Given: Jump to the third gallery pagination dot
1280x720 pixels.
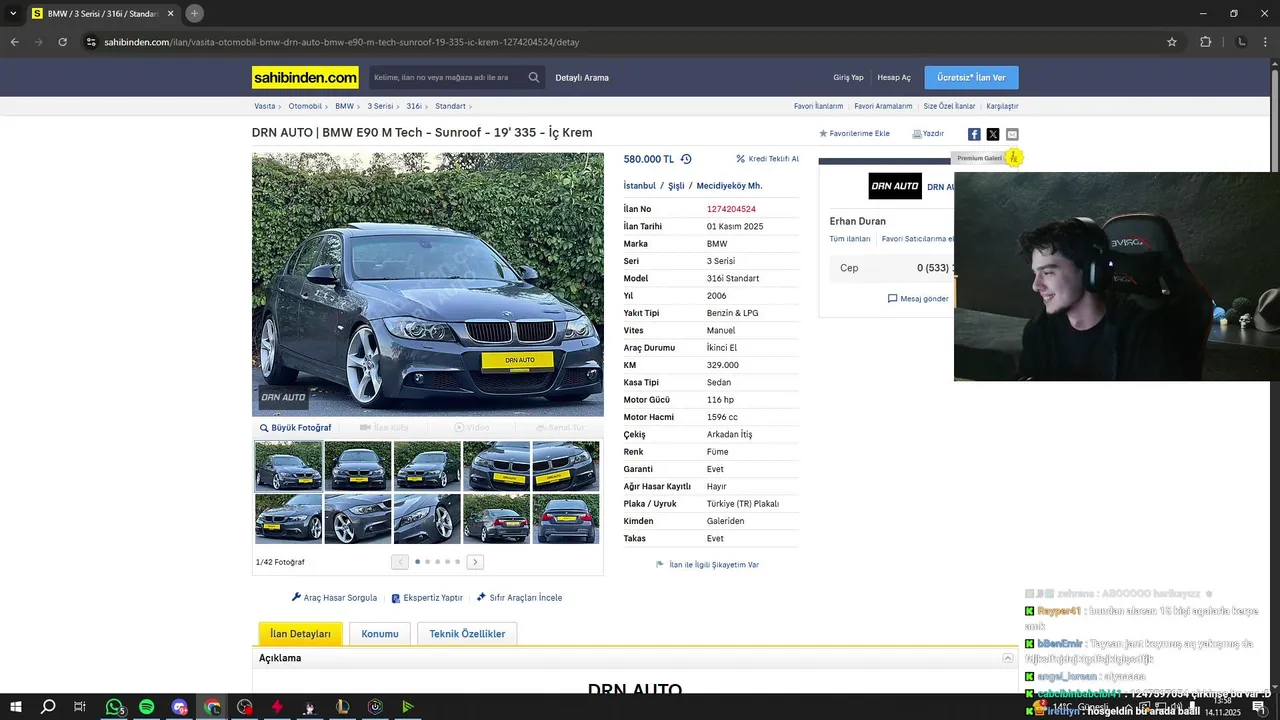Looking at the screenshot, I should pos(437,562).
